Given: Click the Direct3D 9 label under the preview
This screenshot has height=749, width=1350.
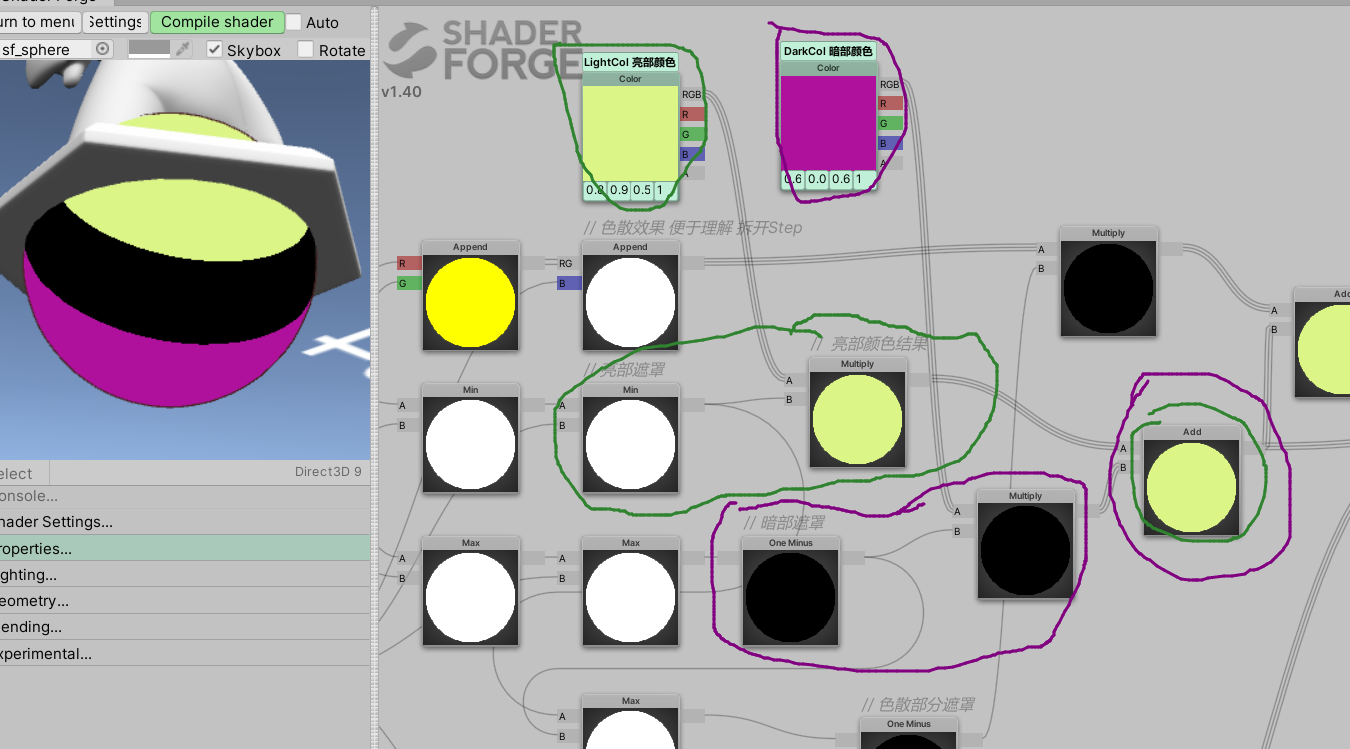Looking at the screenshot, I should pyautogui.click(x=328, y=472).
